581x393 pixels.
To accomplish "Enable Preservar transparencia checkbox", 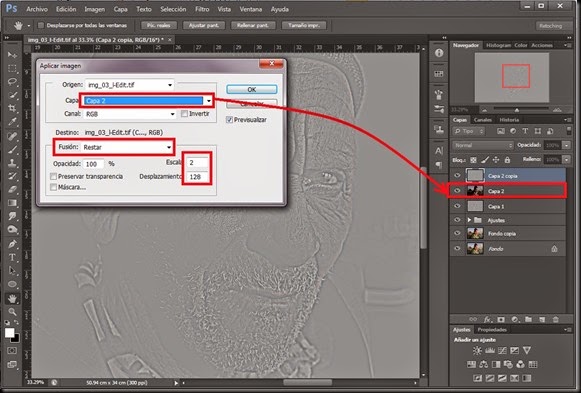I will (x=54, y=176).
